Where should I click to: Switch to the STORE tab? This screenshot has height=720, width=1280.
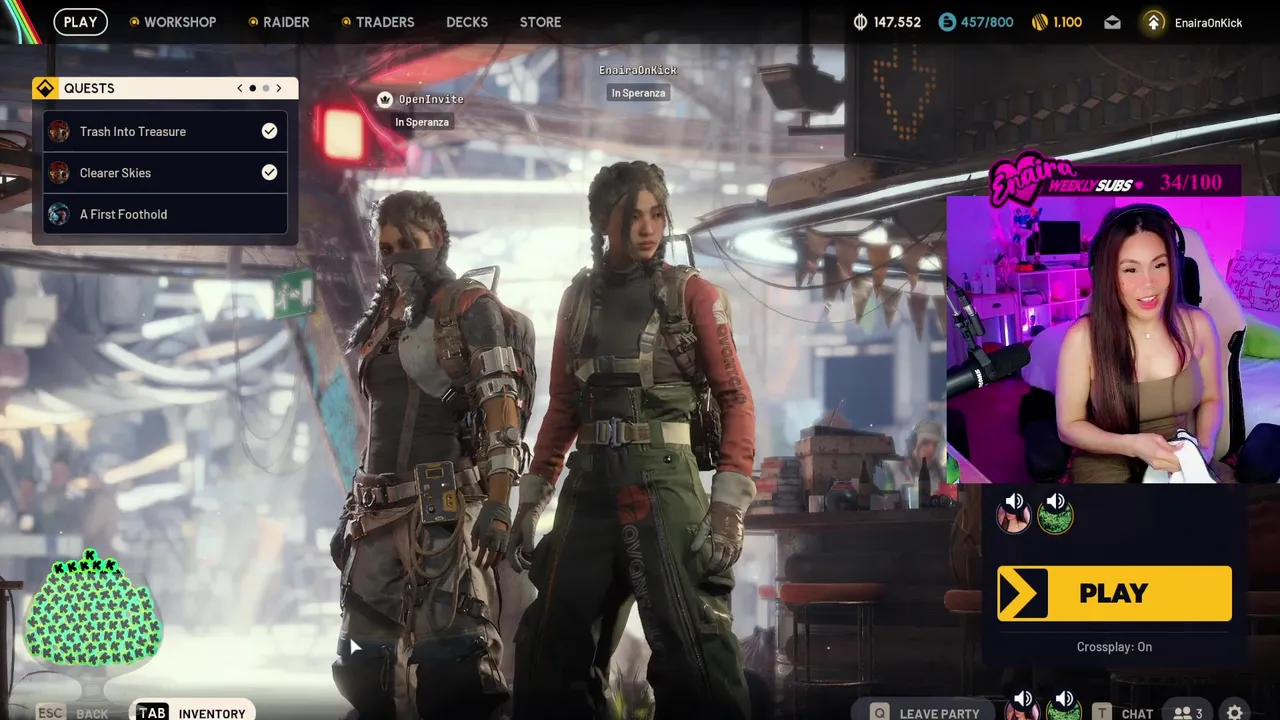(540, 22)
